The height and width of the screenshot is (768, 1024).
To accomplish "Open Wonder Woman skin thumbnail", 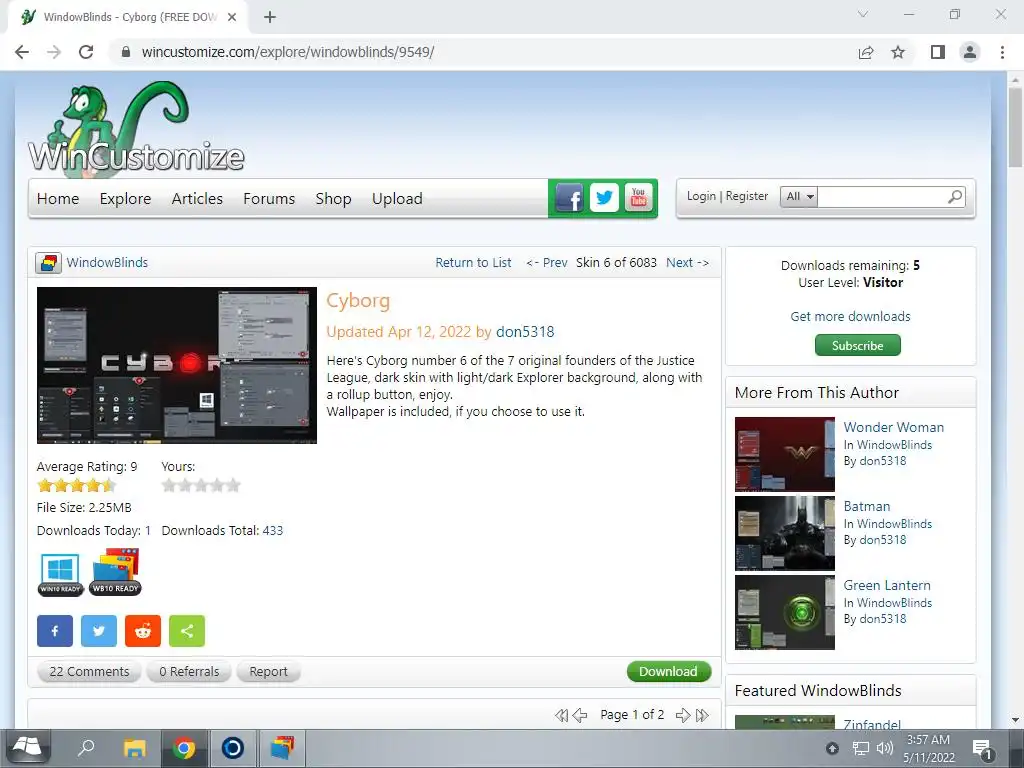I will (x=784, y=455).
